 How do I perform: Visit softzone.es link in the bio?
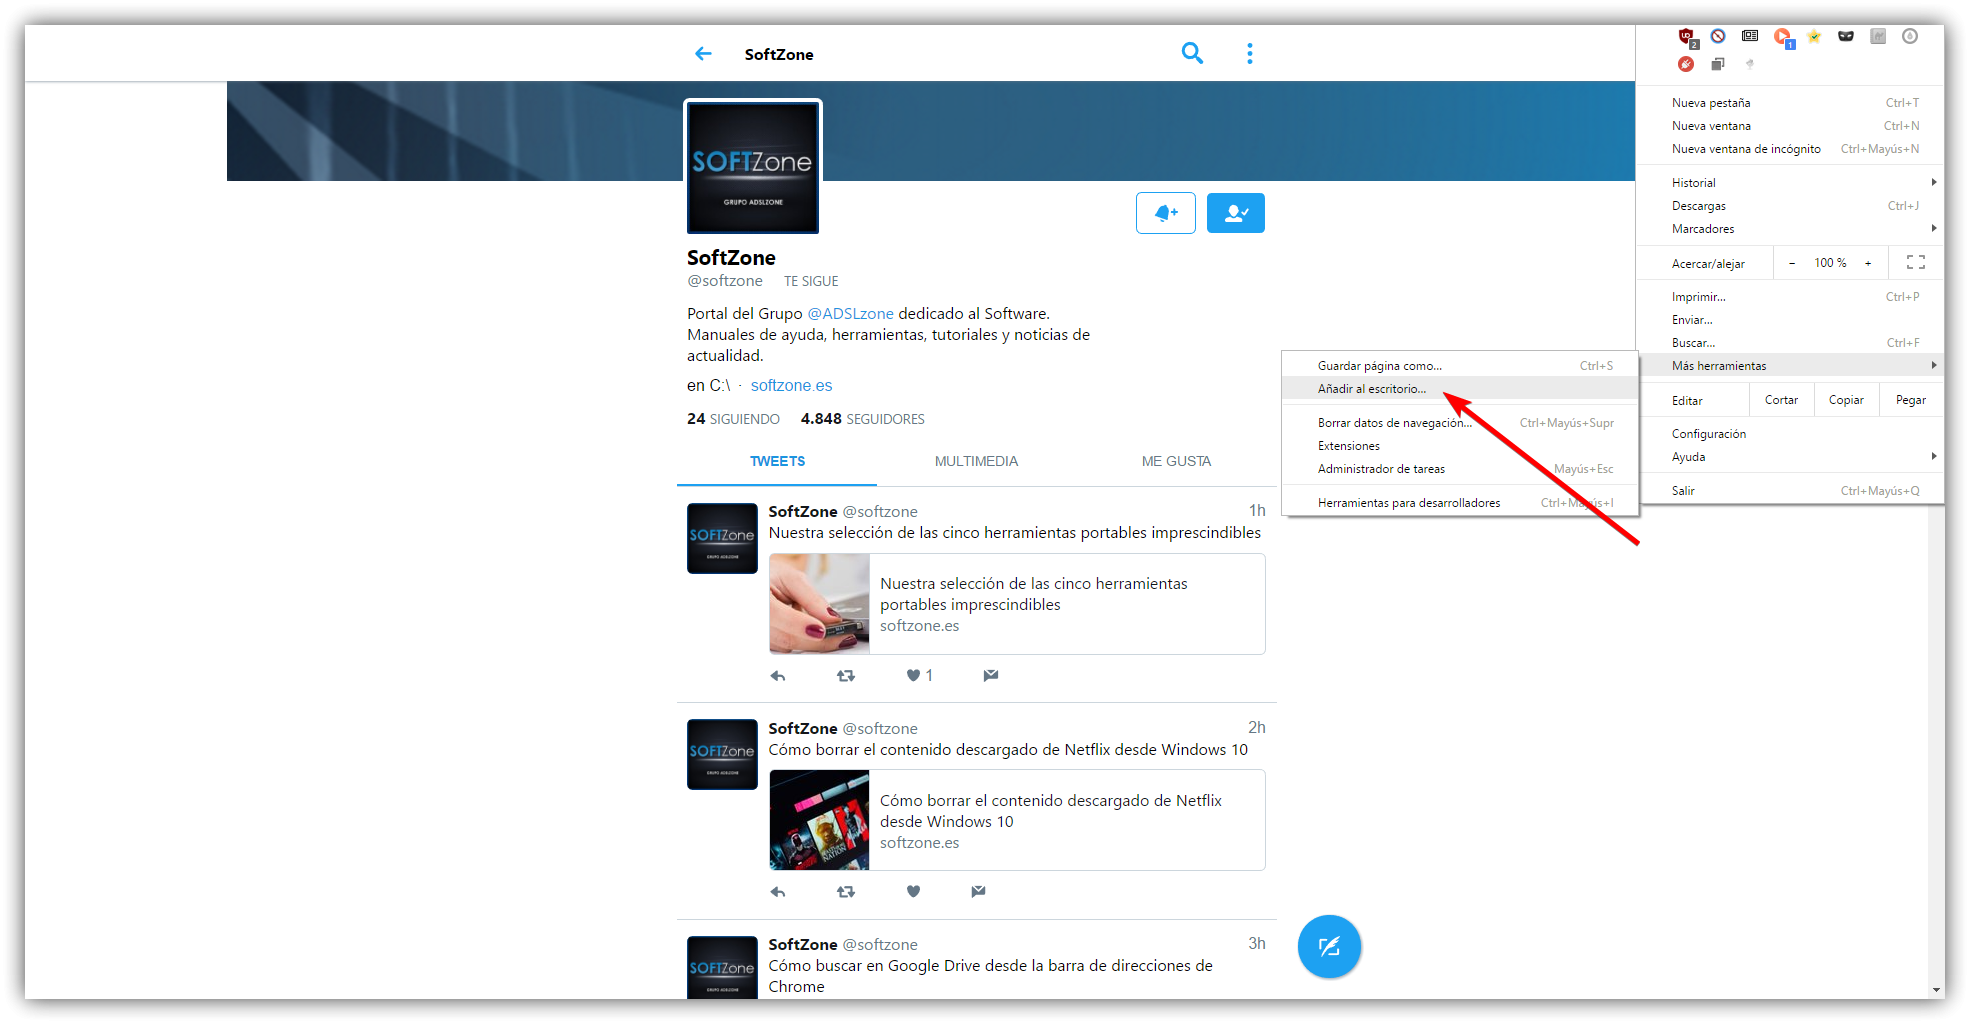(791, 386)
